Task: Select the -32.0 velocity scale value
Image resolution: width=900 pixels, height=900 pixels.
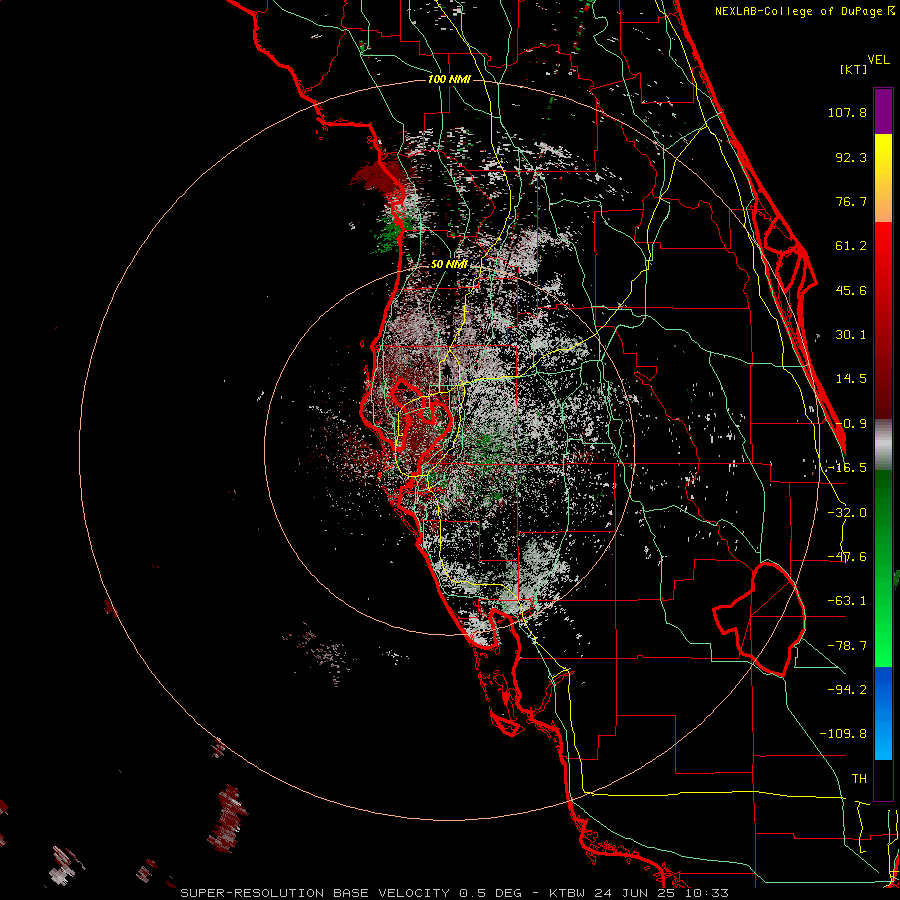Action: click(x=847, y=513)
